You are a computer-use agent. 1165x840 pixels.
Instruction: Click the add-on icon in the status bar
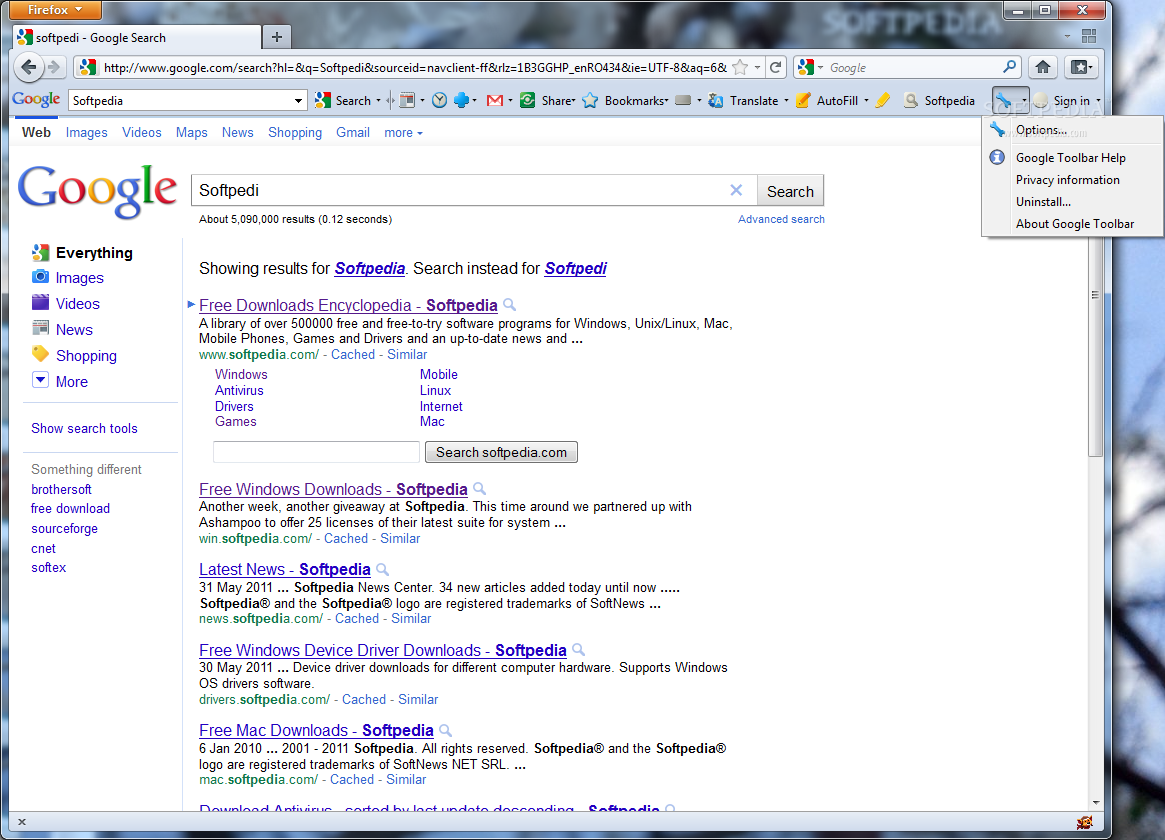click(x=1084, y=821)
